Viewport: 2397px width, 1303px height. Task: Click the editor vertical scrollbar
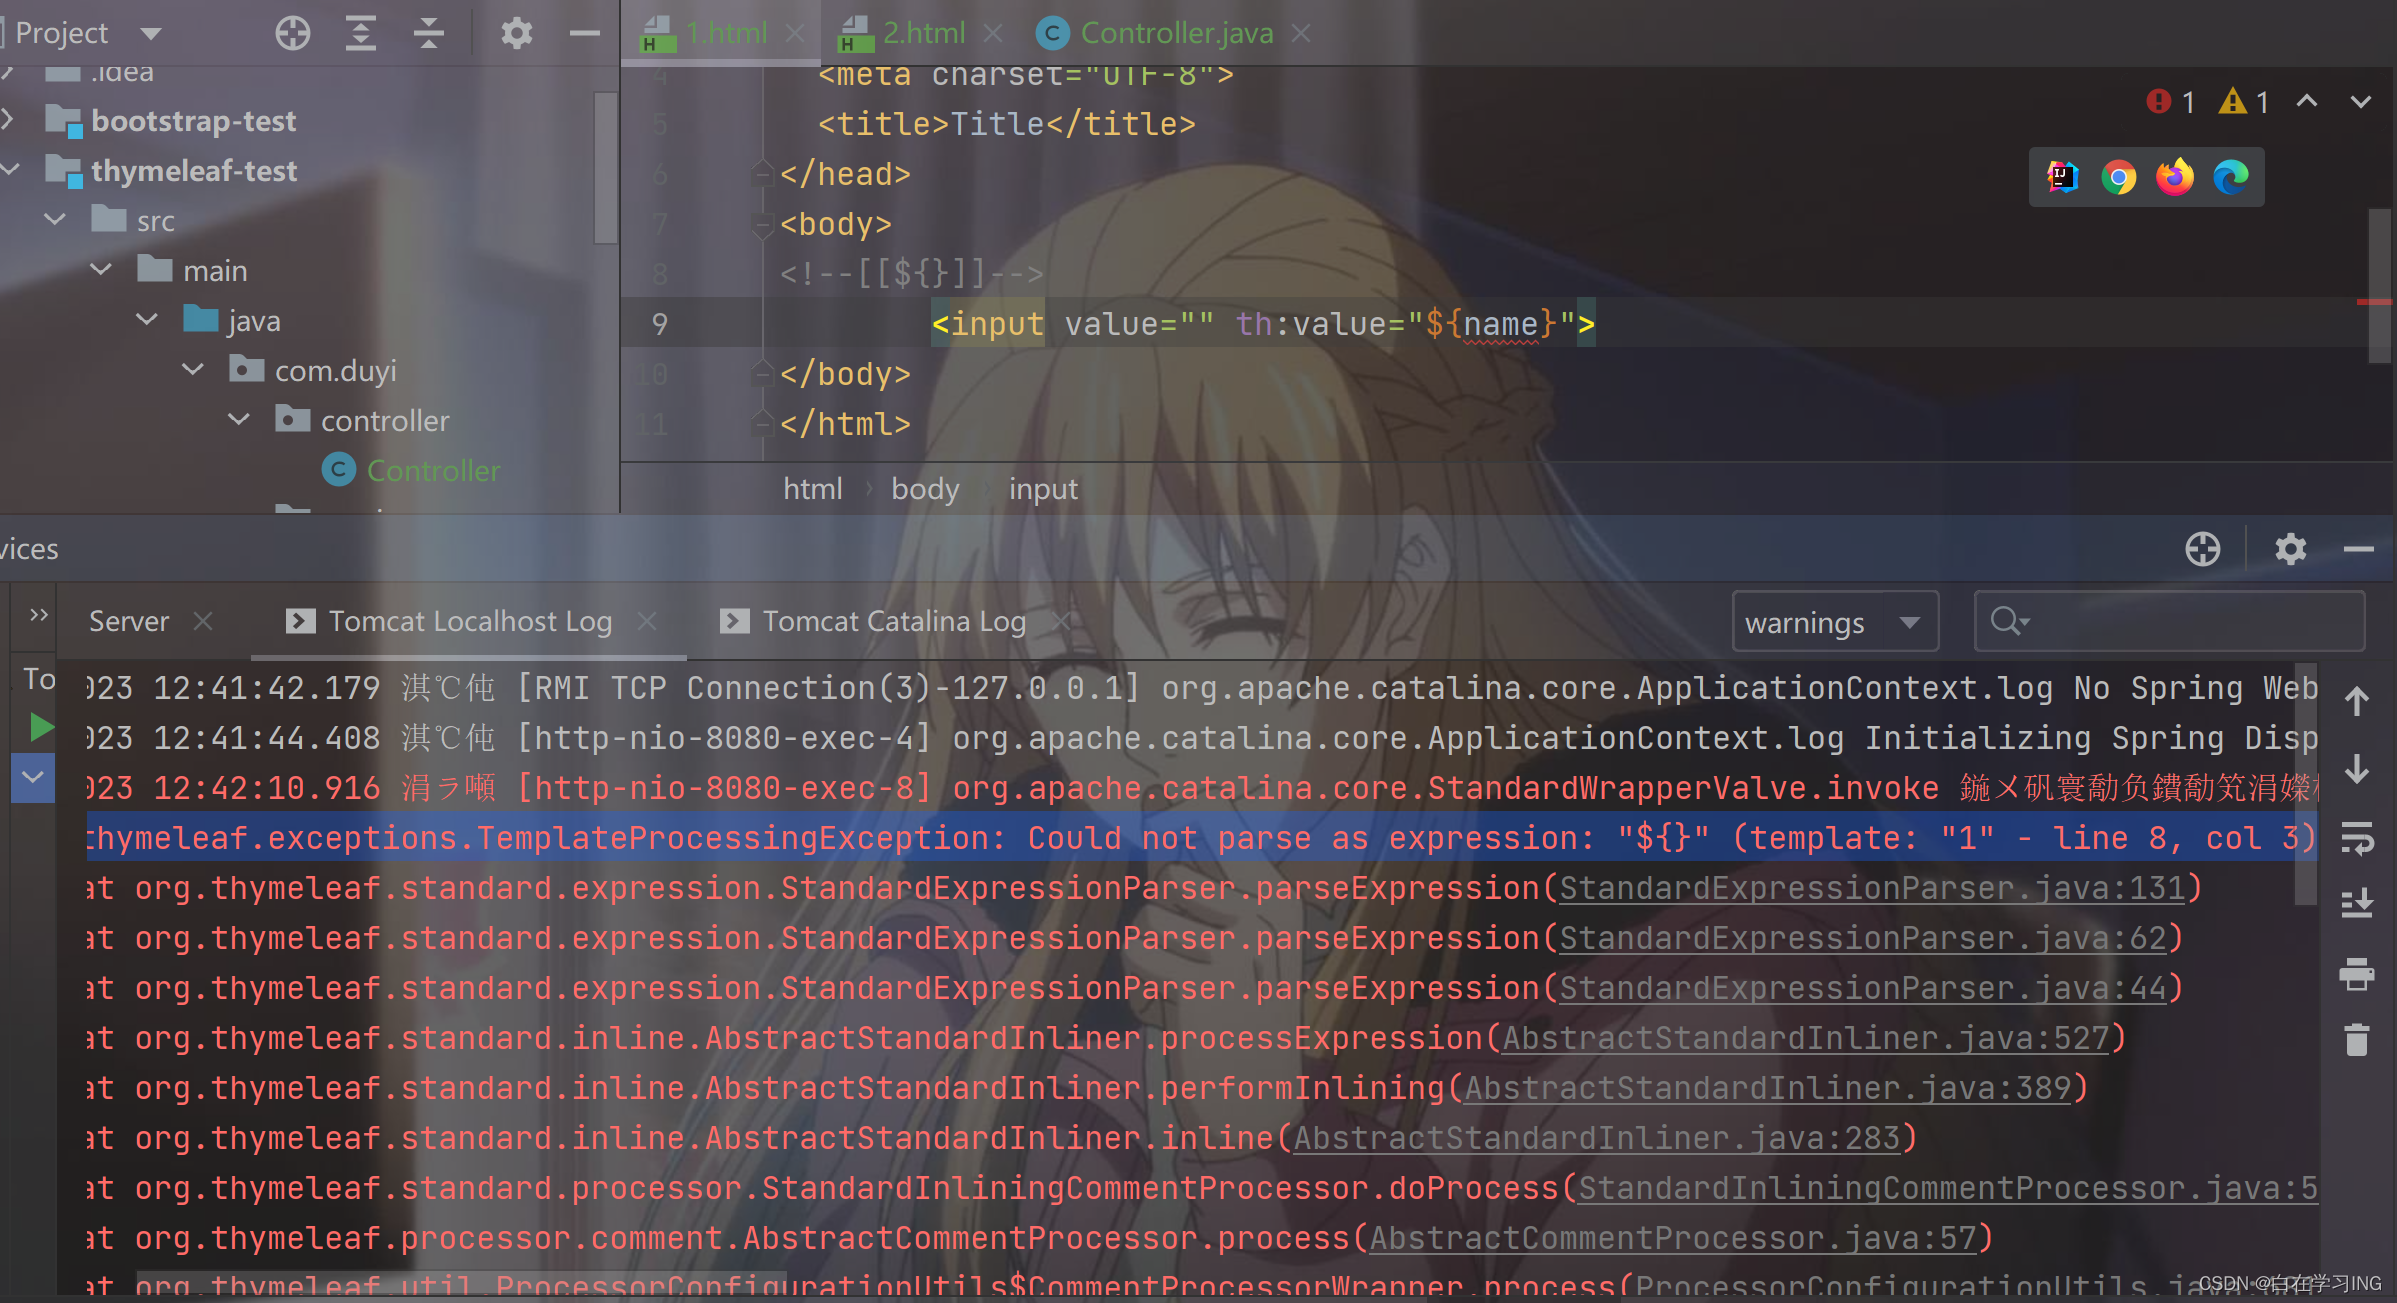click(x=2380, y=285)
